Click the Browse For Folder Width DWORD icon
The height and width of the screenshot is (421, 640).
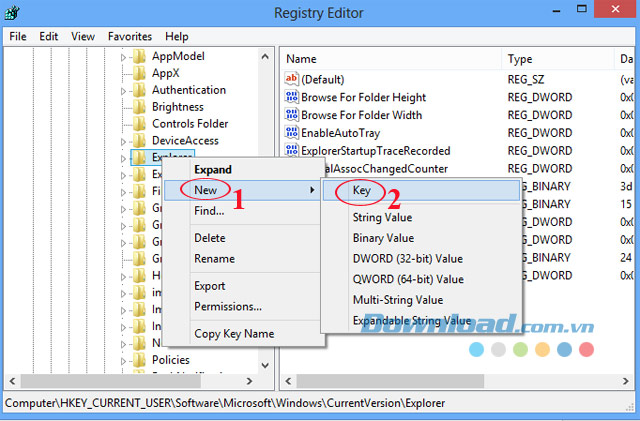pos(291,115)
